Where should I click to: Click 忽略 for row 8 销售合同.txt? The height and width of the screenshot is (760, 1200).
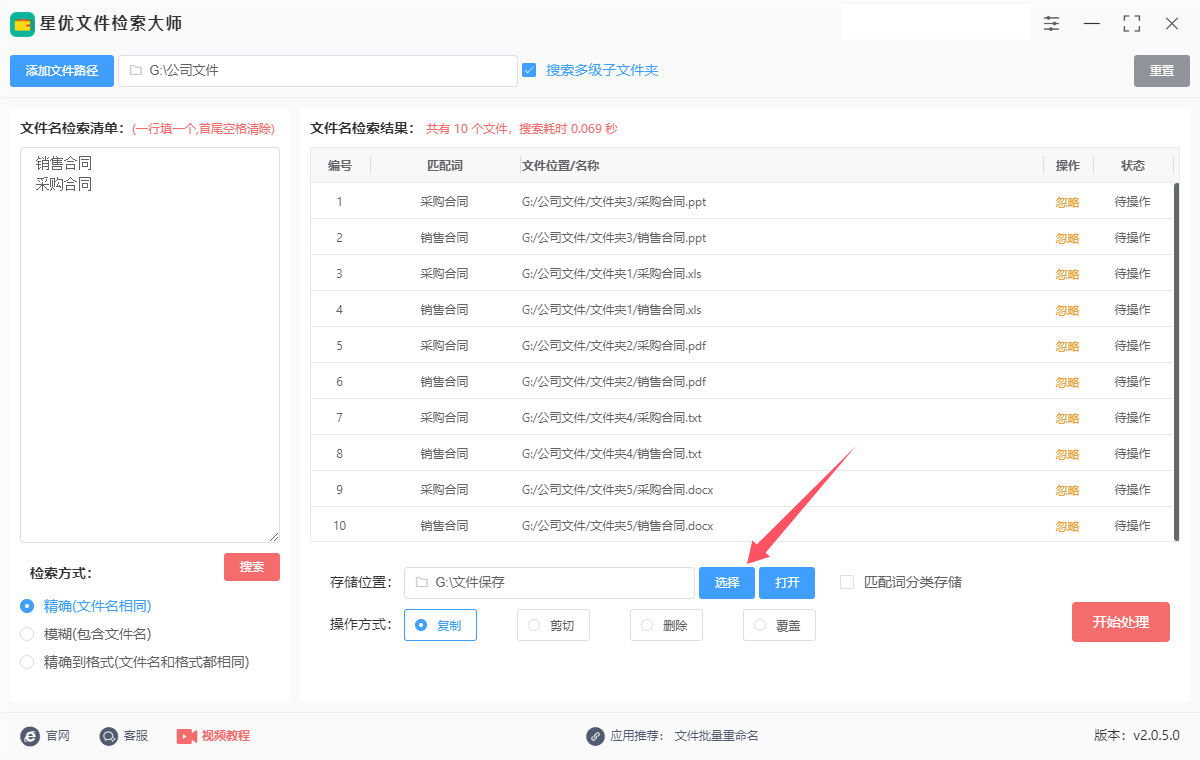(1067, 454)
